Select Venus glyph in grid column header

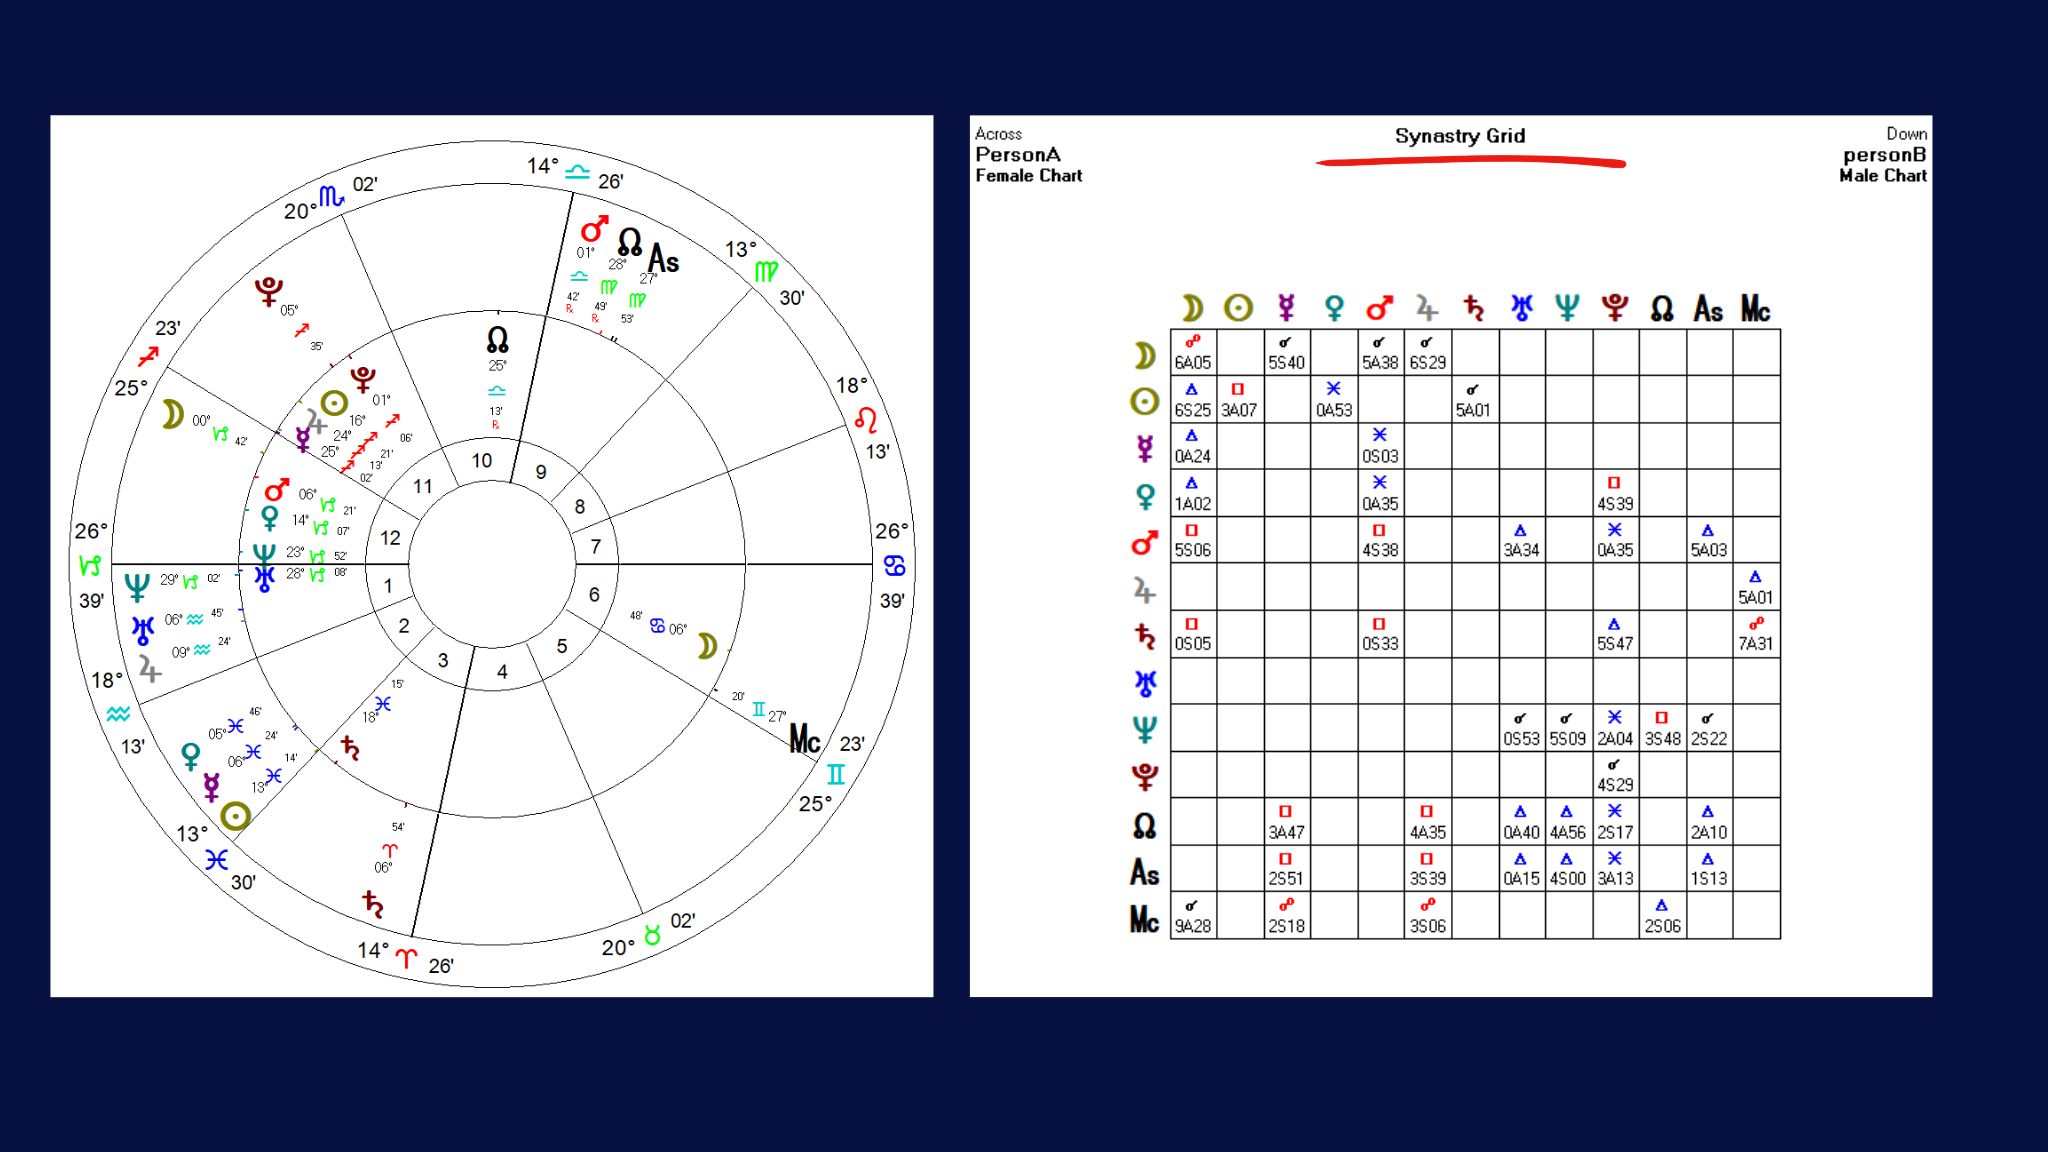click(1334, 308)
